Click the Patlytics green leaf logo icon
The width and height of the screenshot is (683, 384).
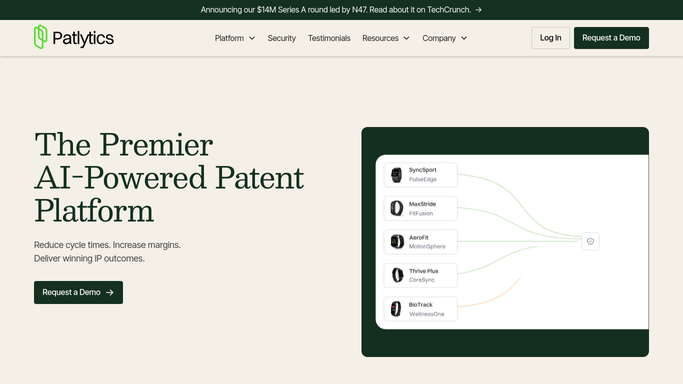[41, 37]
